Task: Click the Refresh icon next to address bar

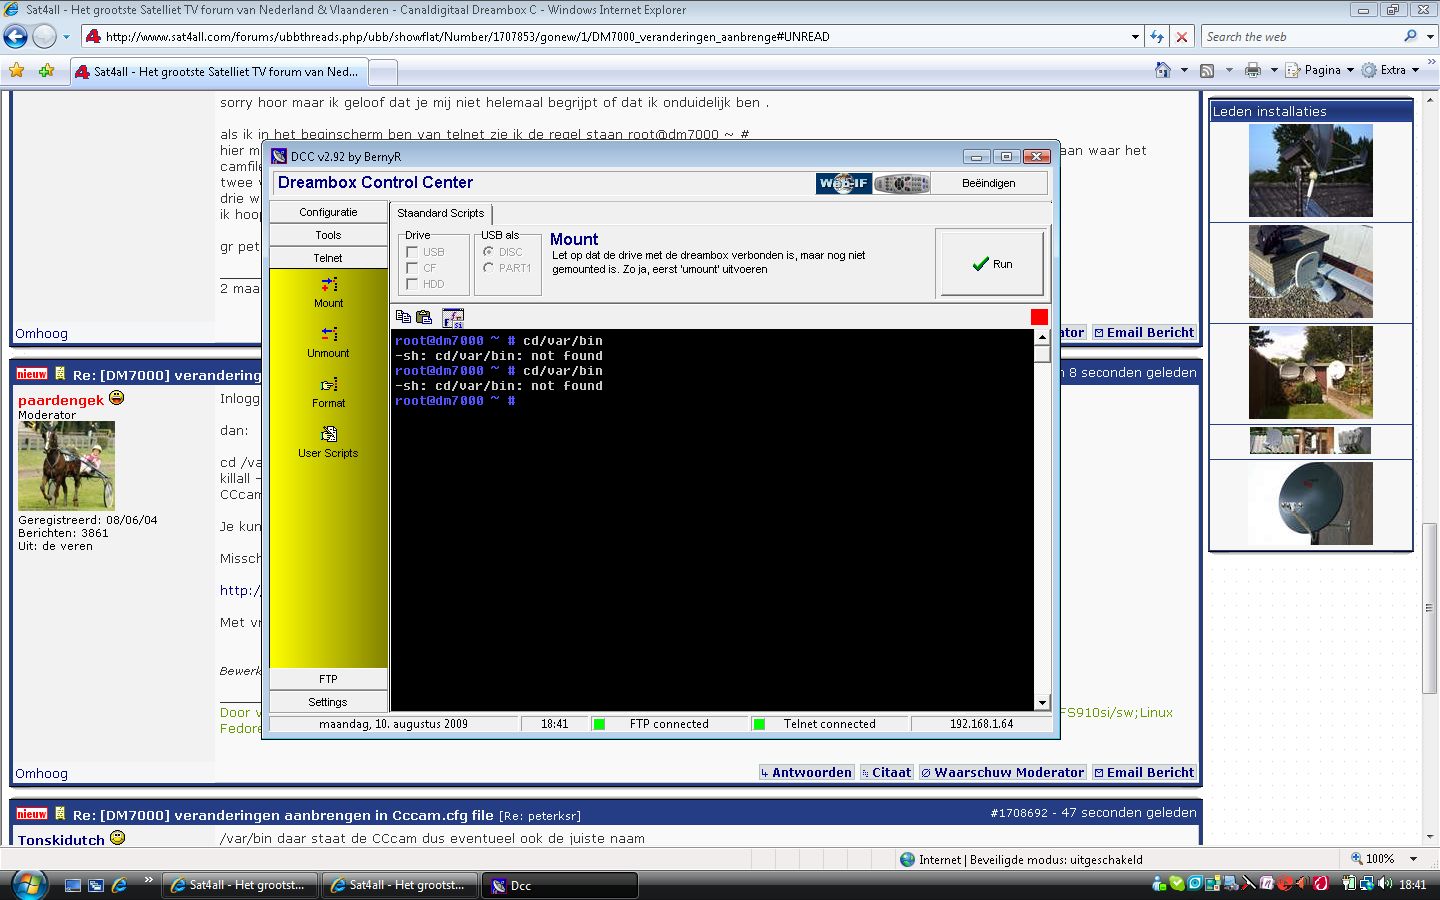Action: pos(1157,37)
